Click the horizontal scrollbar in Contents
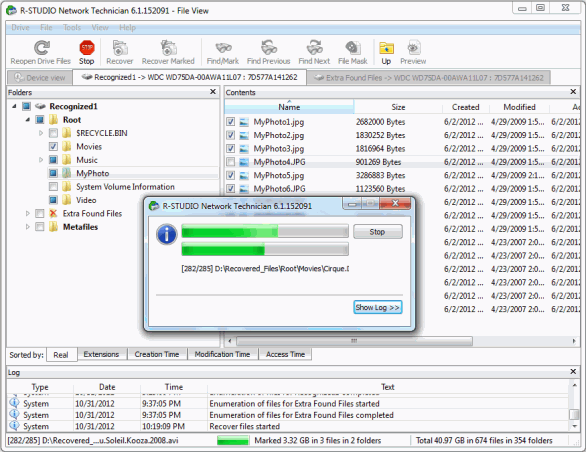The height and width of the screenshot is (452, 586). click(x=354, y=341)
